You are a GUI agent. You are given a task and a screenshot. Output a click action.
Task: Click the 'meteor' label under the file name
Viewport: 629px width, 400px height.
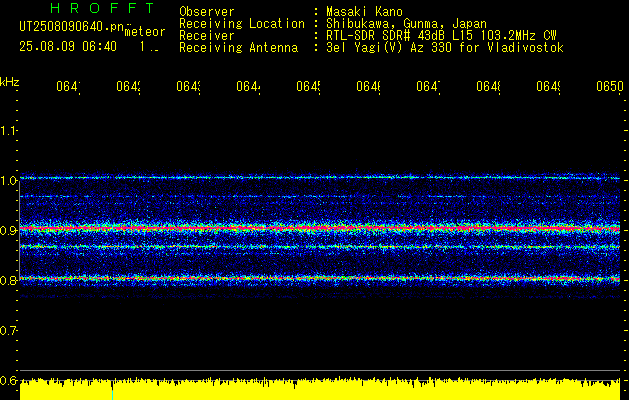point(145,32)
